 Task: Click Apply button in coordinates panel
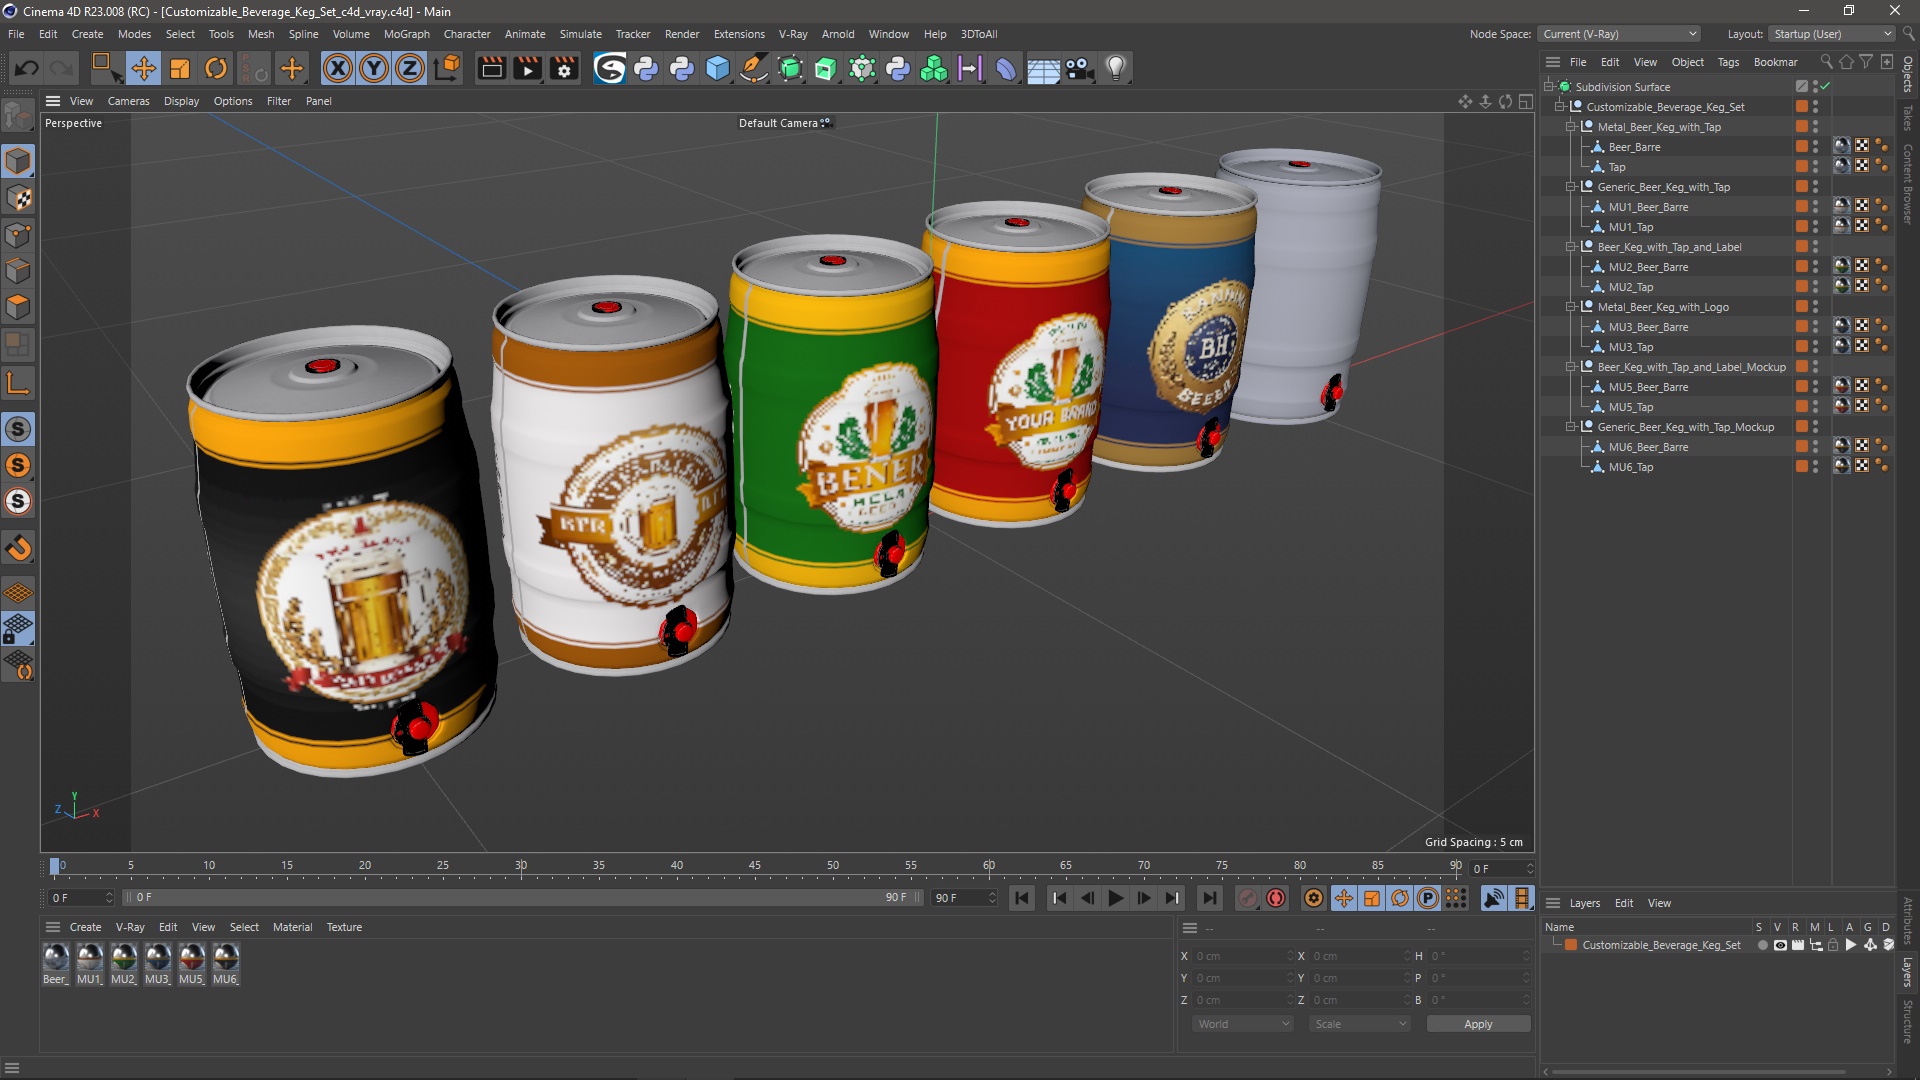(1476, 1023)
